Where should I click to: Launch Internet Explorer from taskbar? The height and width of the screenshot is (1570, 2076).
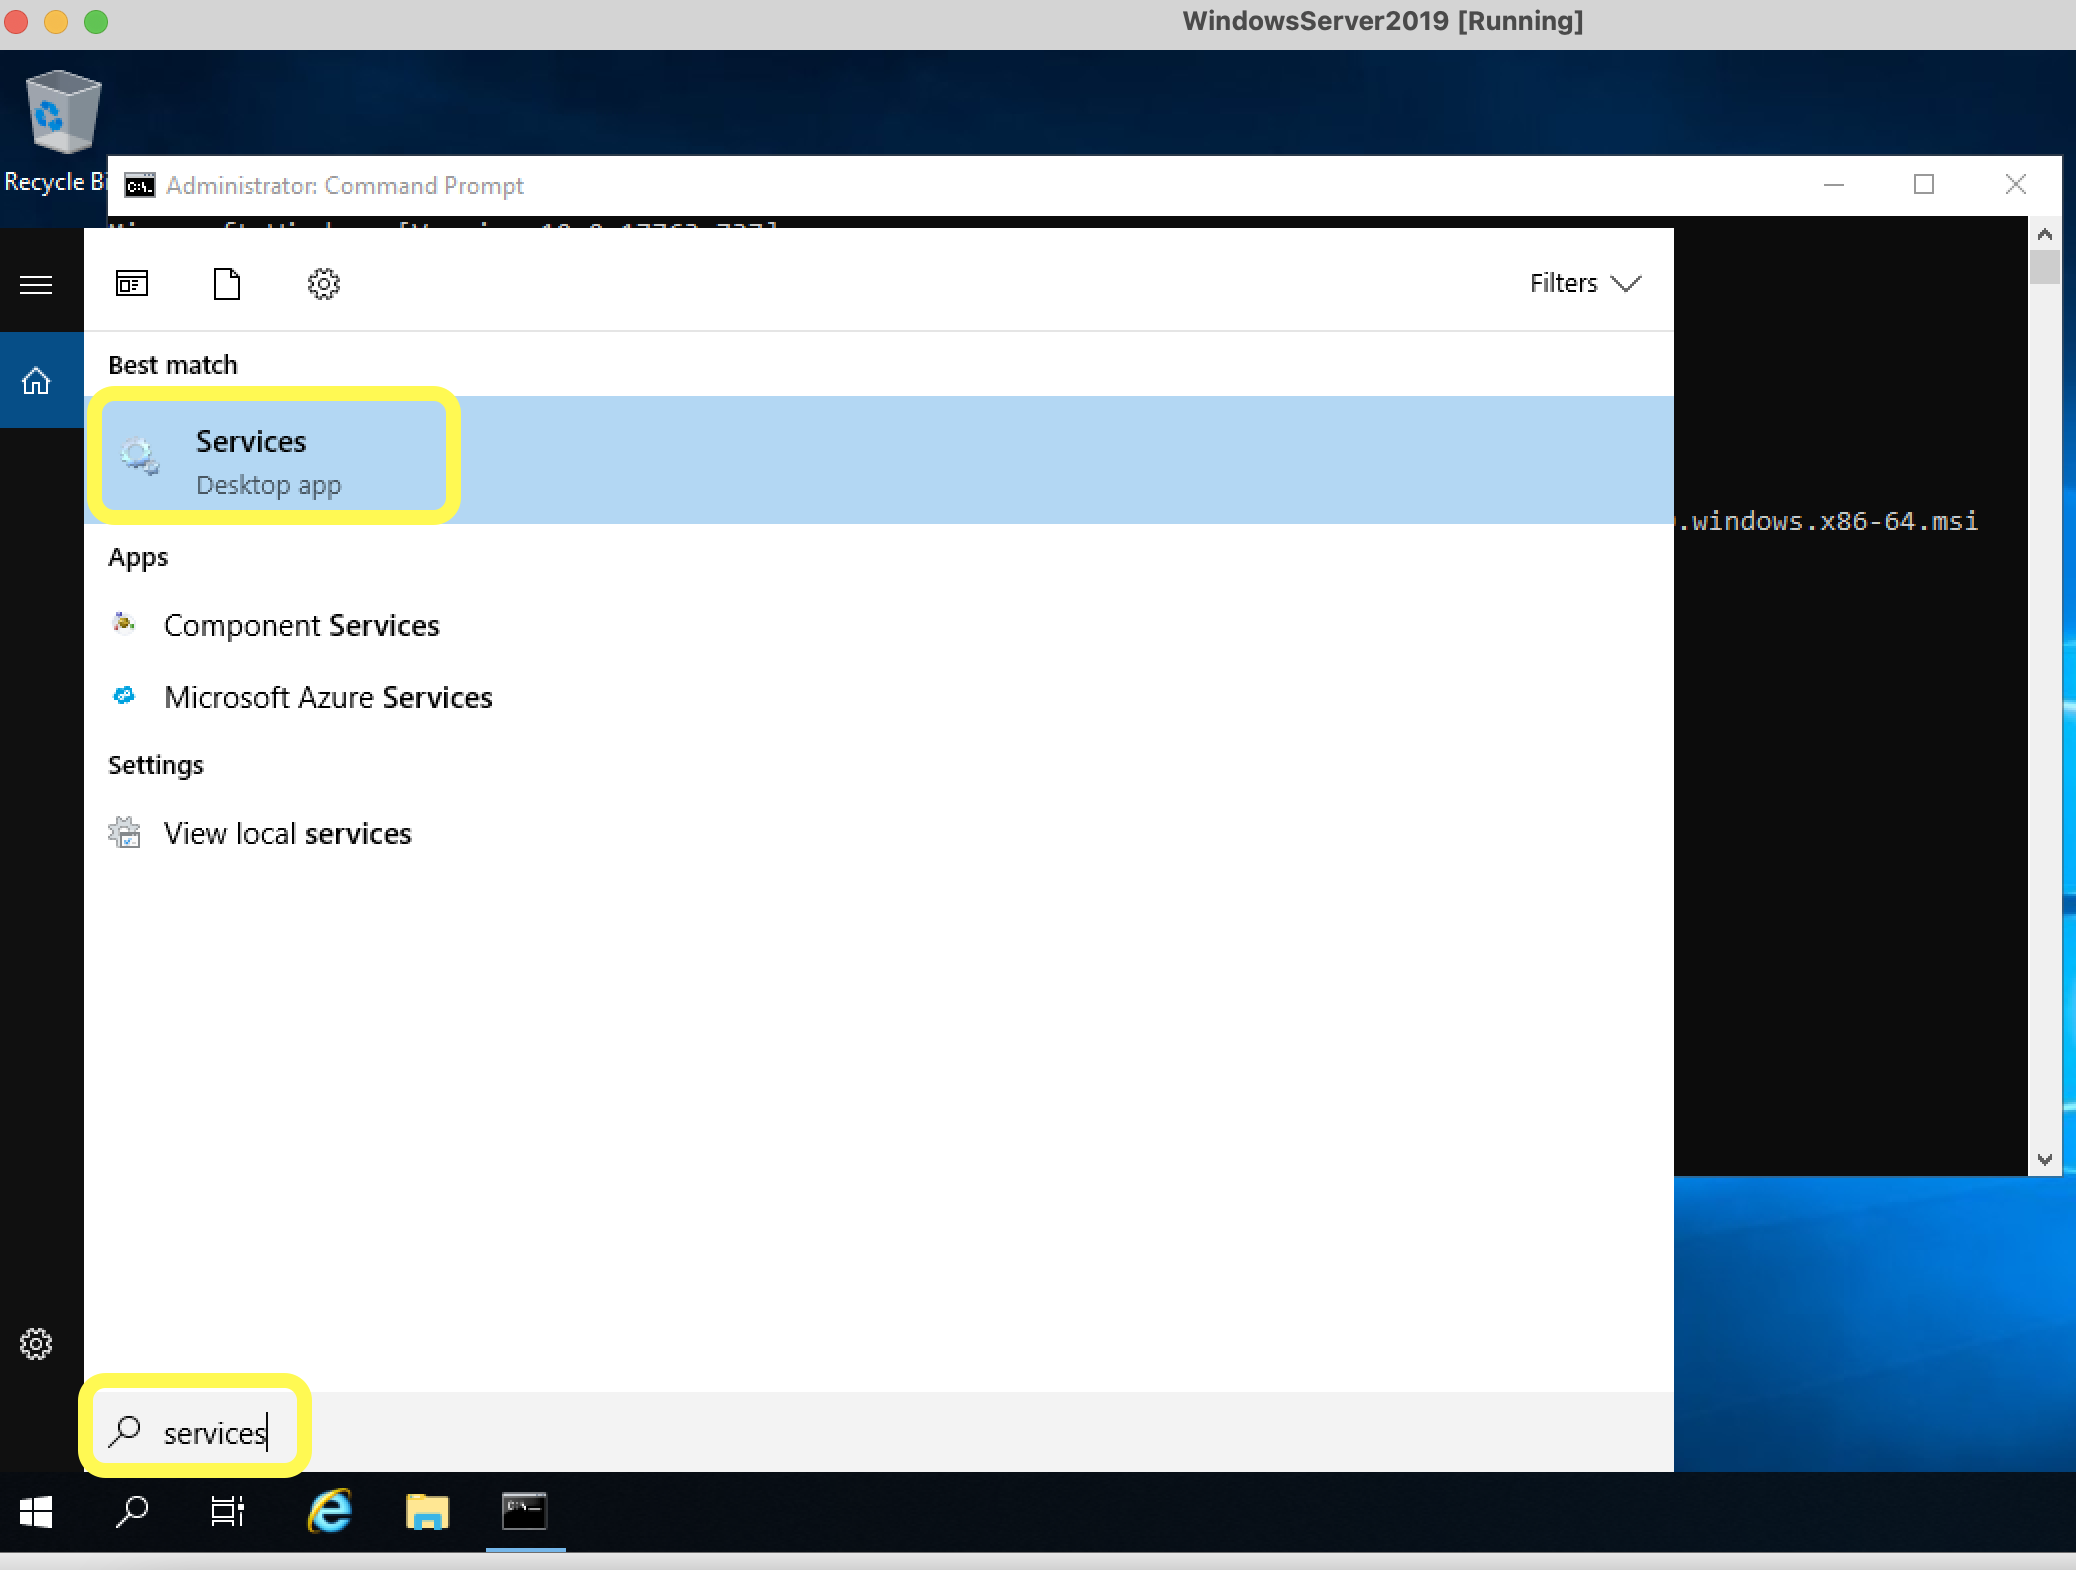coord(329,1512)
